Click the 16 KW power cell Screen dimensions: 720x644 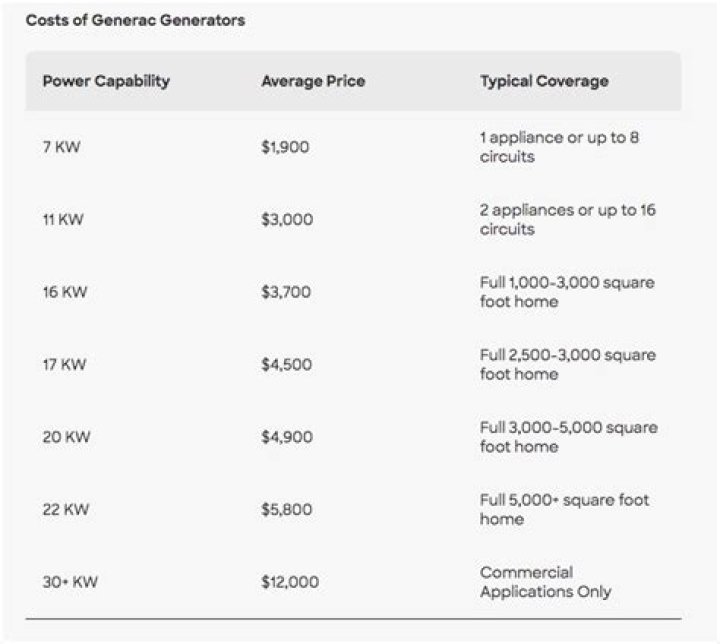(64, 292)
